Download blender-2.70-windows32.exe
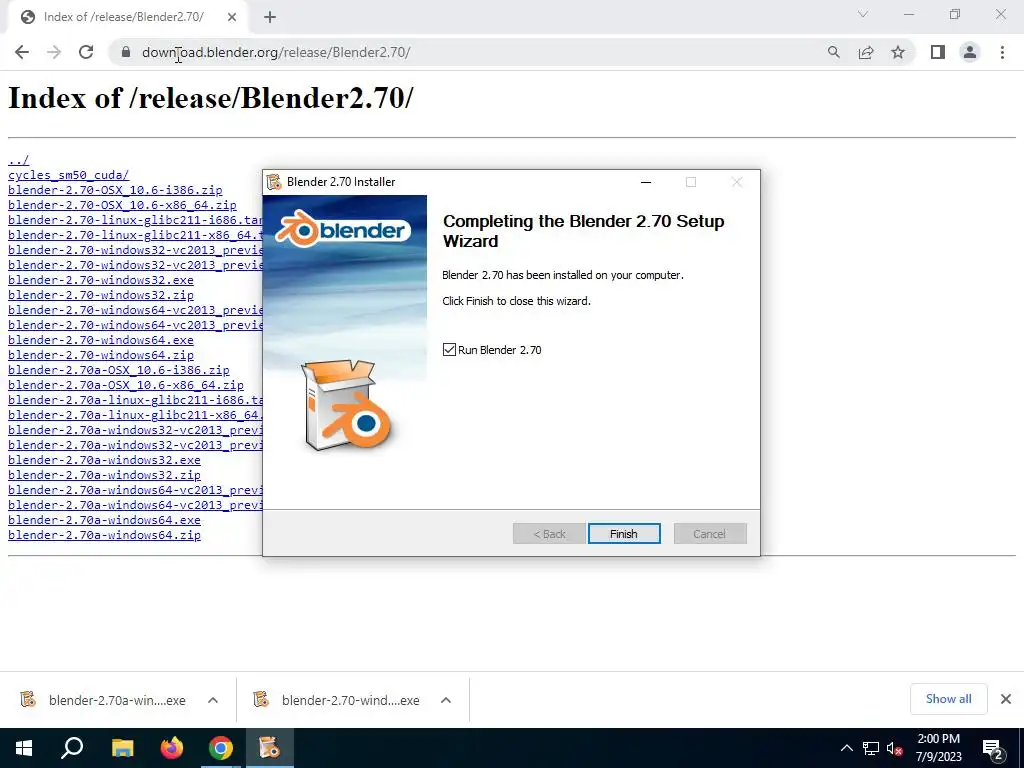Screen dimensions: 1024x768 101,280
